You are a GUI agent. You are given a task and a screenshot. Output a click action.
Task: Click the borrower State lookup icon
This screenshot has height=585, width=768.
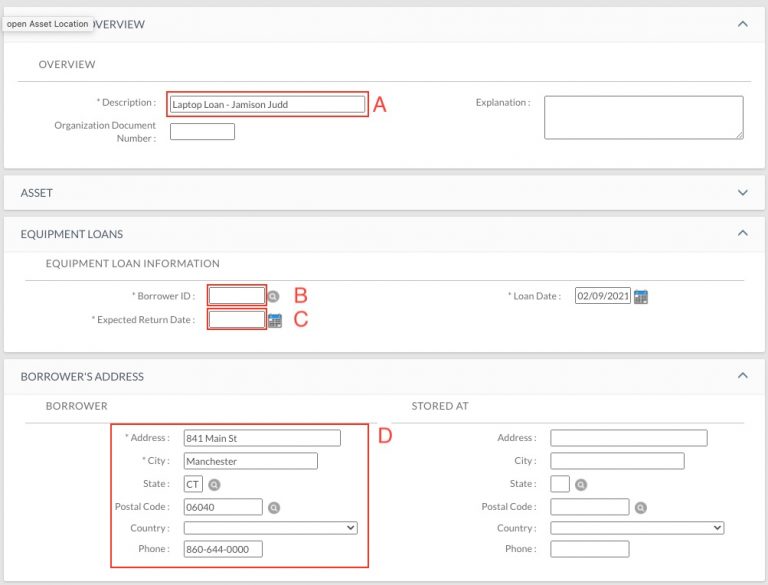[214, 485]
